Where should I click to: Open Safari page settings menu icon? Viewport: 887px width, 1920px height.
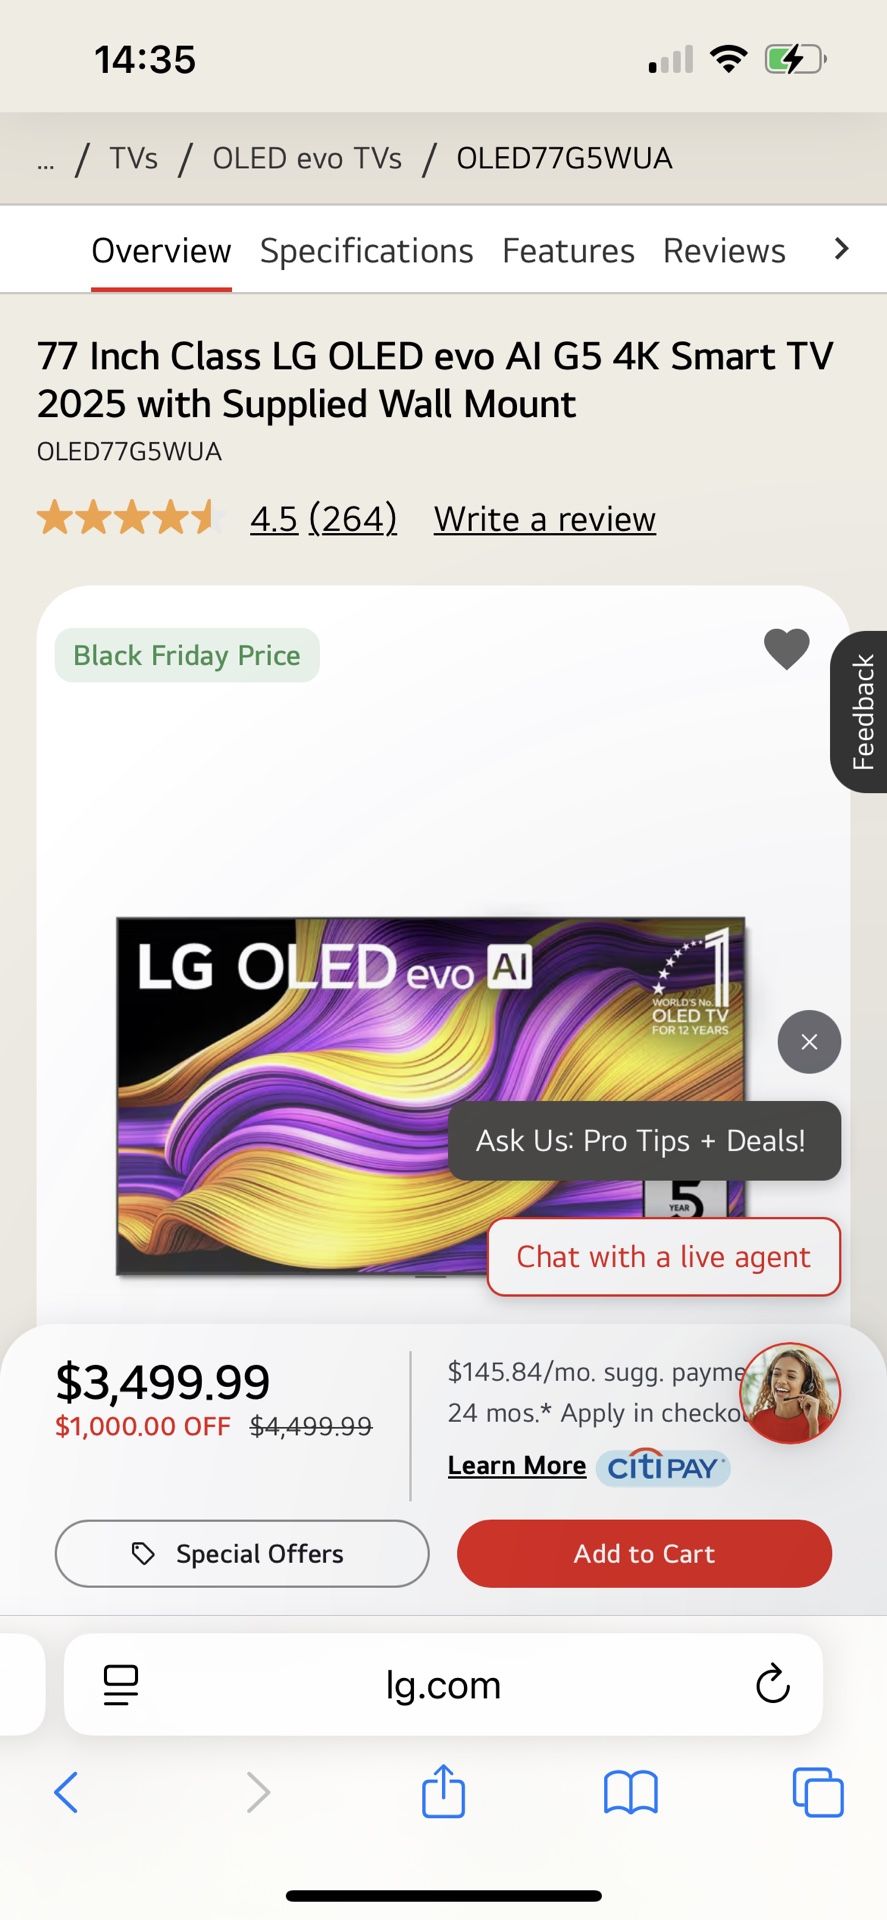[121, 1684]
